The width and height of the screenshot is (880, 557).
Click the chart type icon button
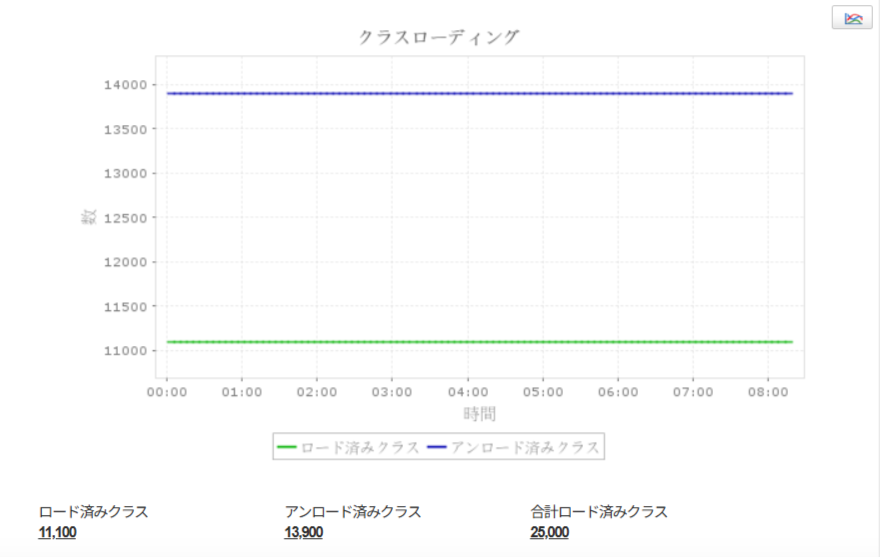[x=852, y=18]
